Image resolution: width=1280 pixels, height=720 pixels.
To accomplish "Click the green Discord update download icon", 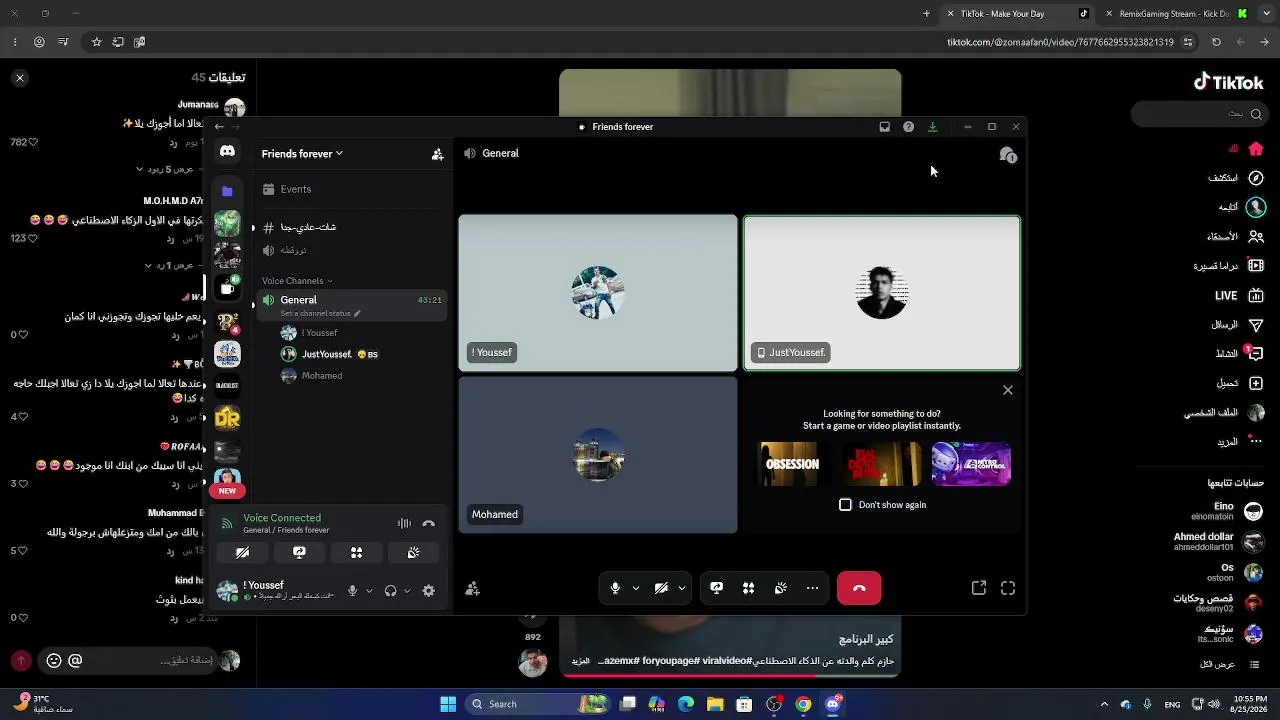I will pos(932,127).
